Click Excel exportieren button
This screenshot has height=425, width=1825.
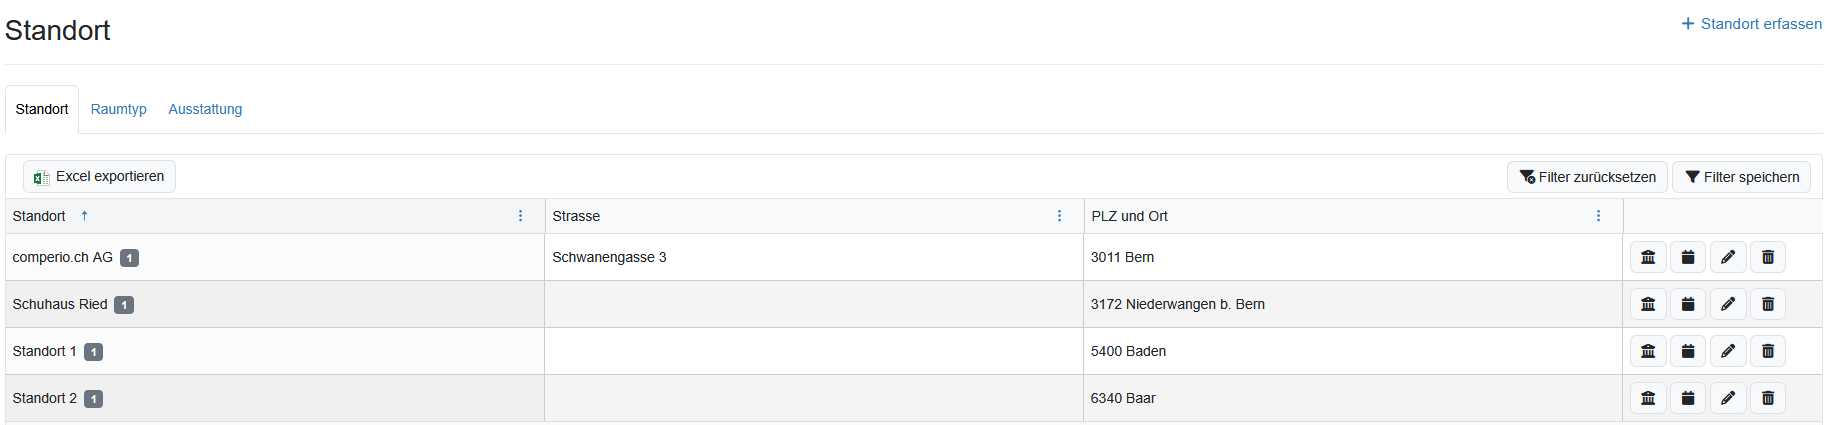(x=99, y=177)
